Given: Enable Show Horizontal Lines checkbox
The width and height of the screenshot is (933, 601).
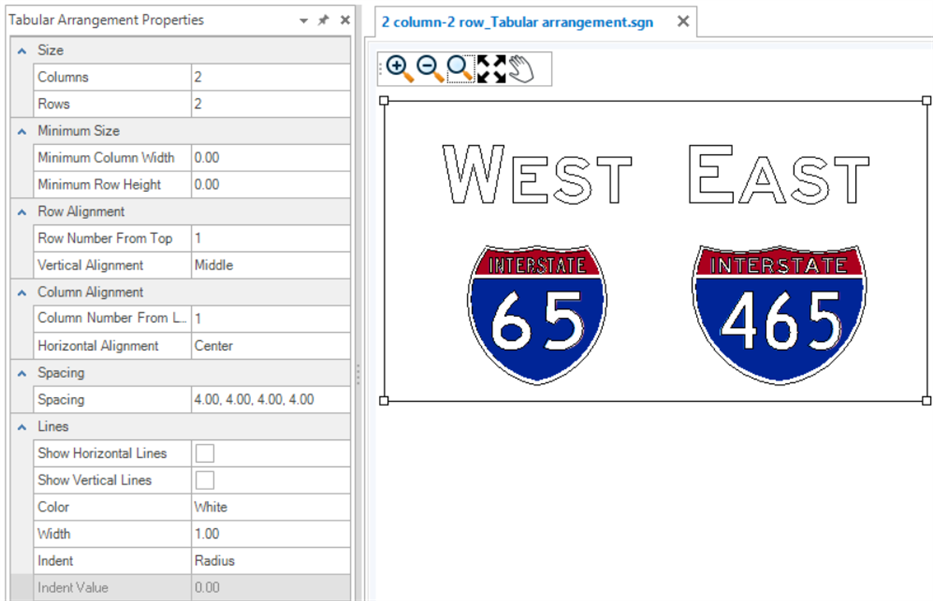Looking at the screenshot, I should (x=205, y=453).
